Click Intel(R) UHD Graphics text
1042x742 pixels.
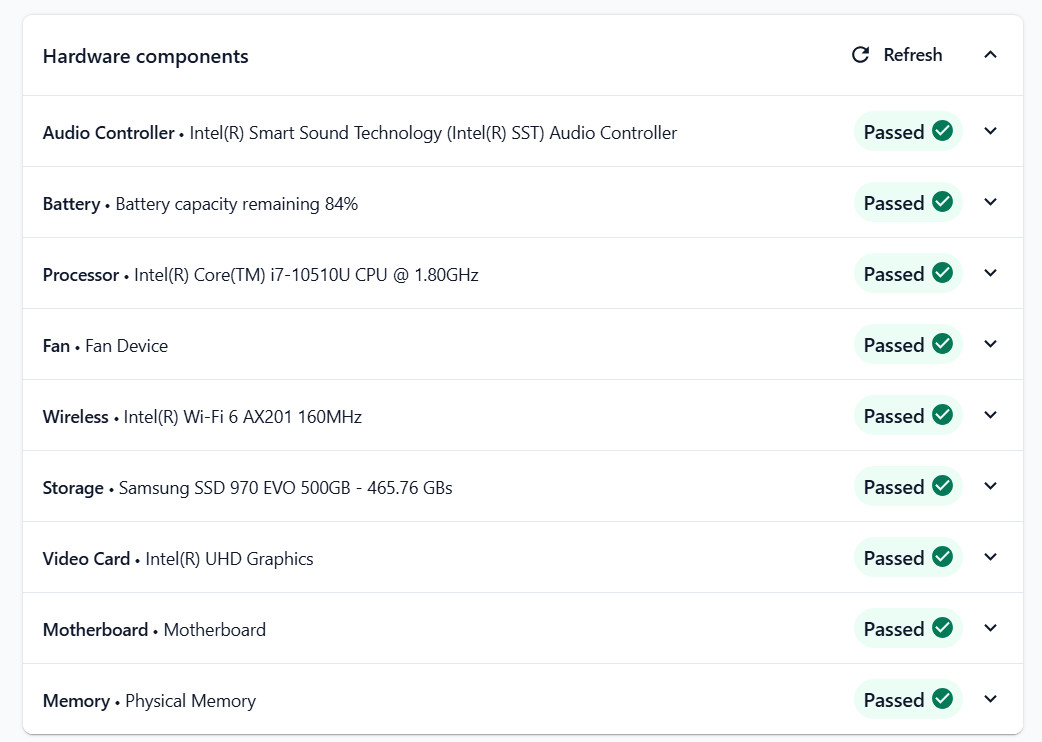point(229,559)
